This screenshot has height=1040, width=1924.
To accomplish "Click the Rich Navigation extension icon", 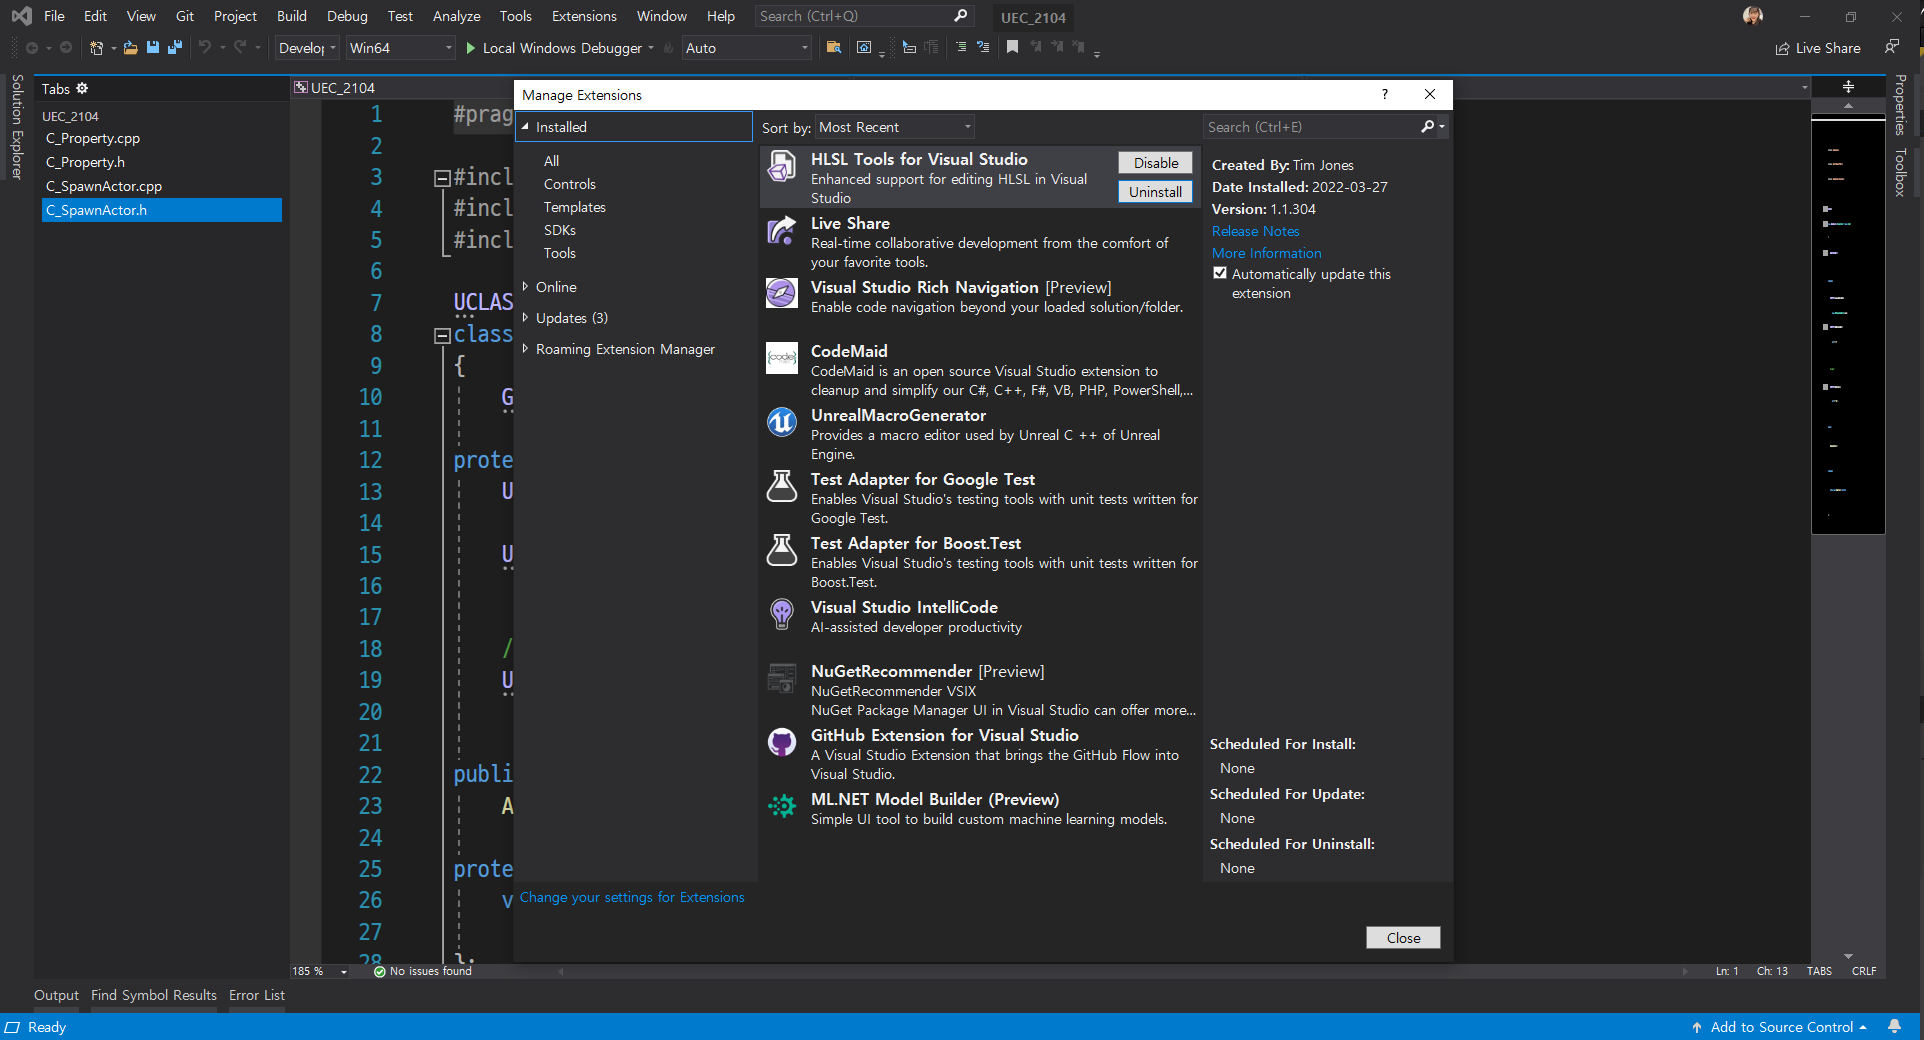I will click(x=782, y=294).
